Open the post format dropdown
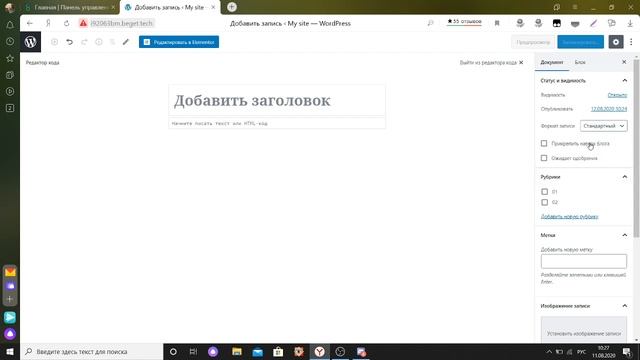This screenshot has height=360, width=640. (x=604, y=126)
